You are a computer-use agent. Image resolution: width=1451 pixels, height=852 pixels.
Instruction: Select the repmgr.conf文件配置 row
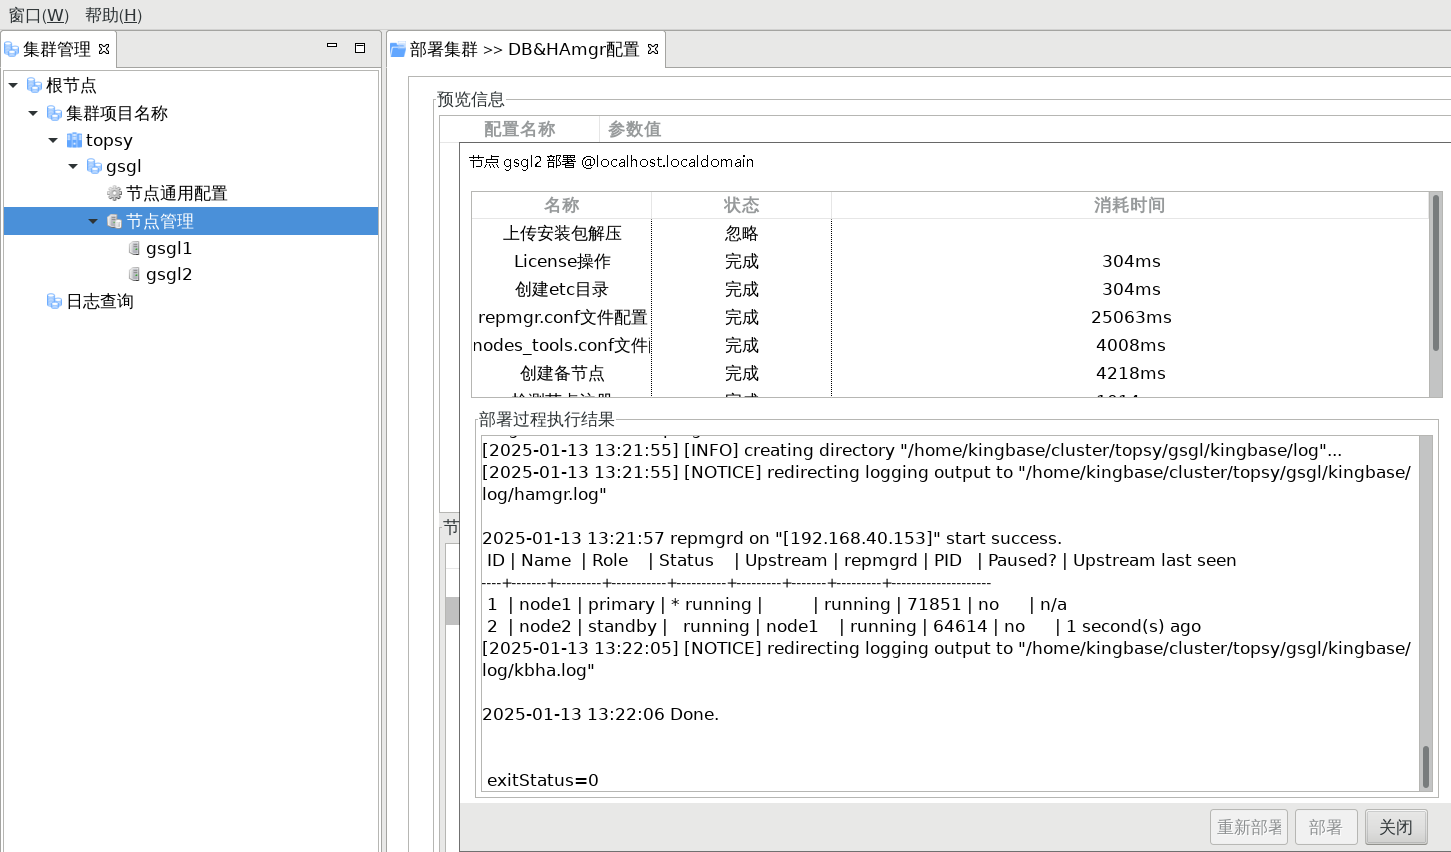[950, 317]
